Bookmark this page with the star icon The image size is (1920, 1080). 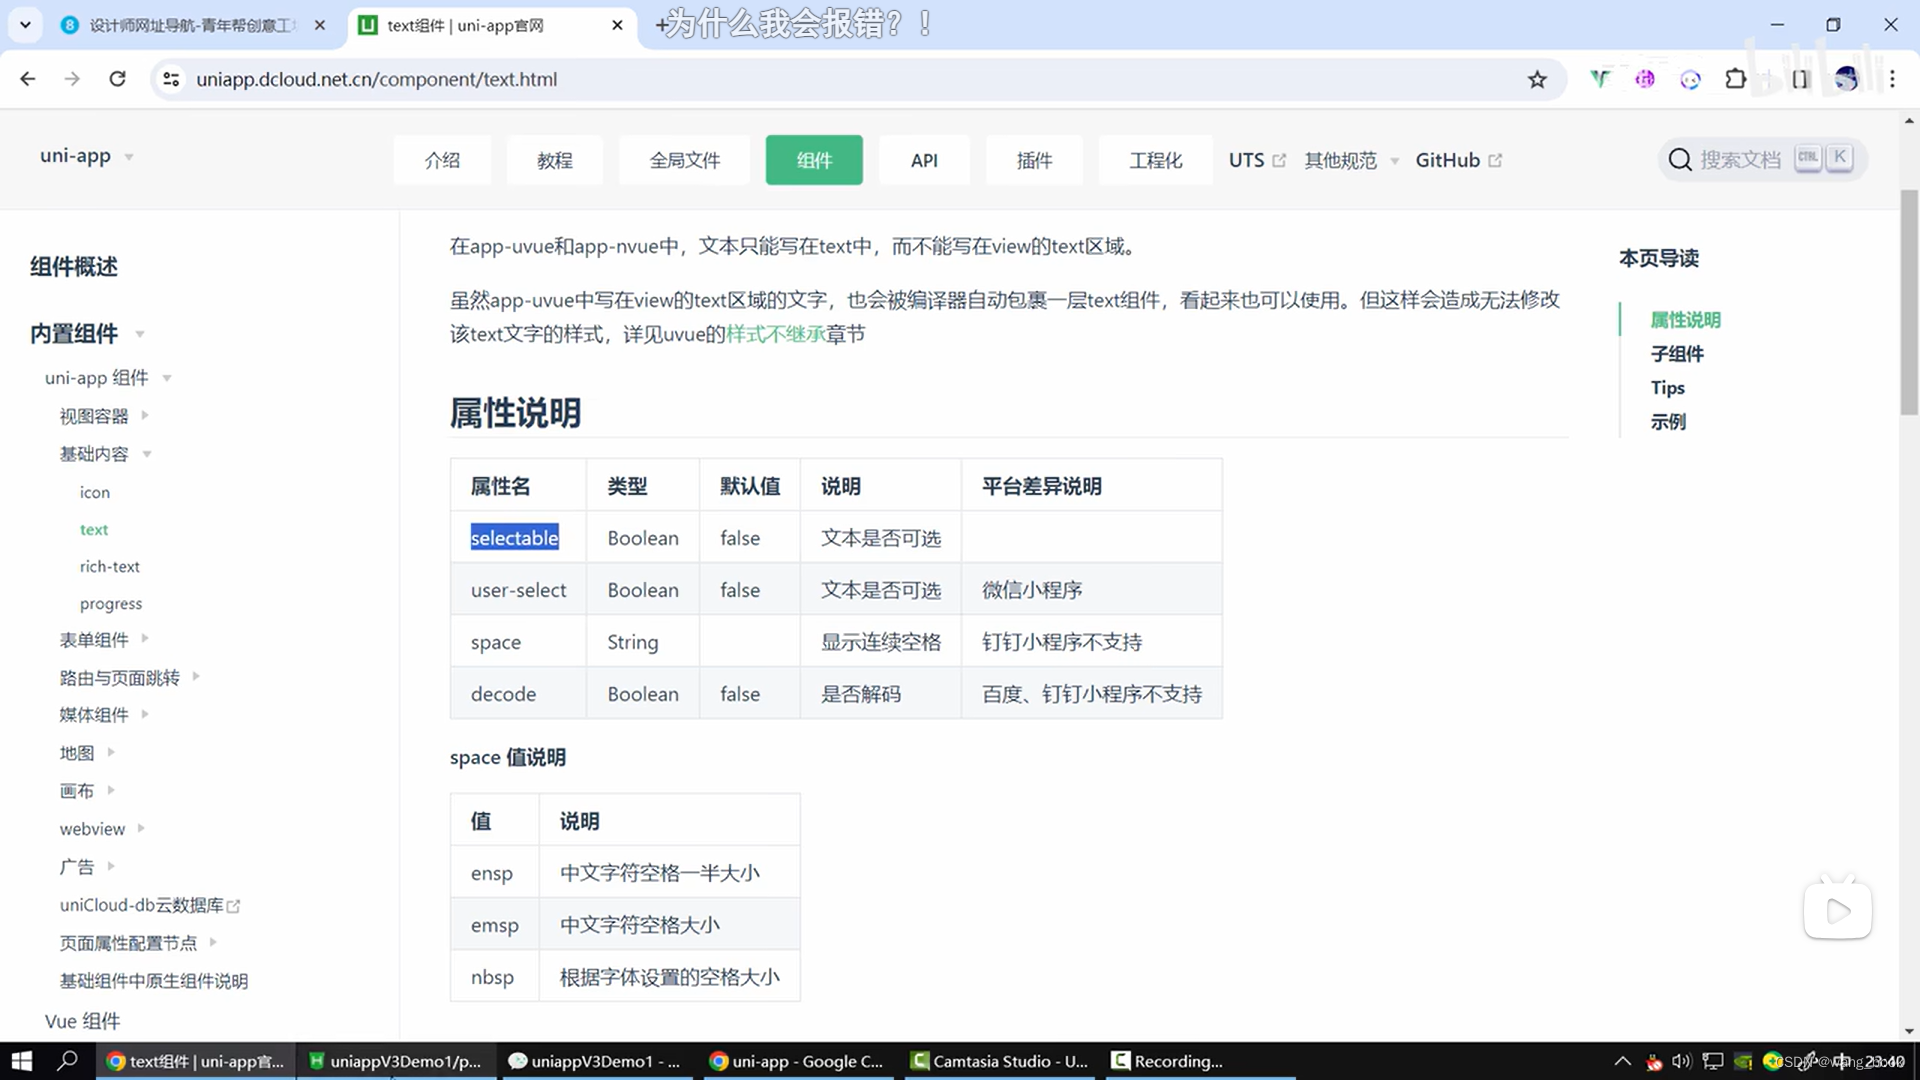pyautogui.click(x=1537, y=79)
